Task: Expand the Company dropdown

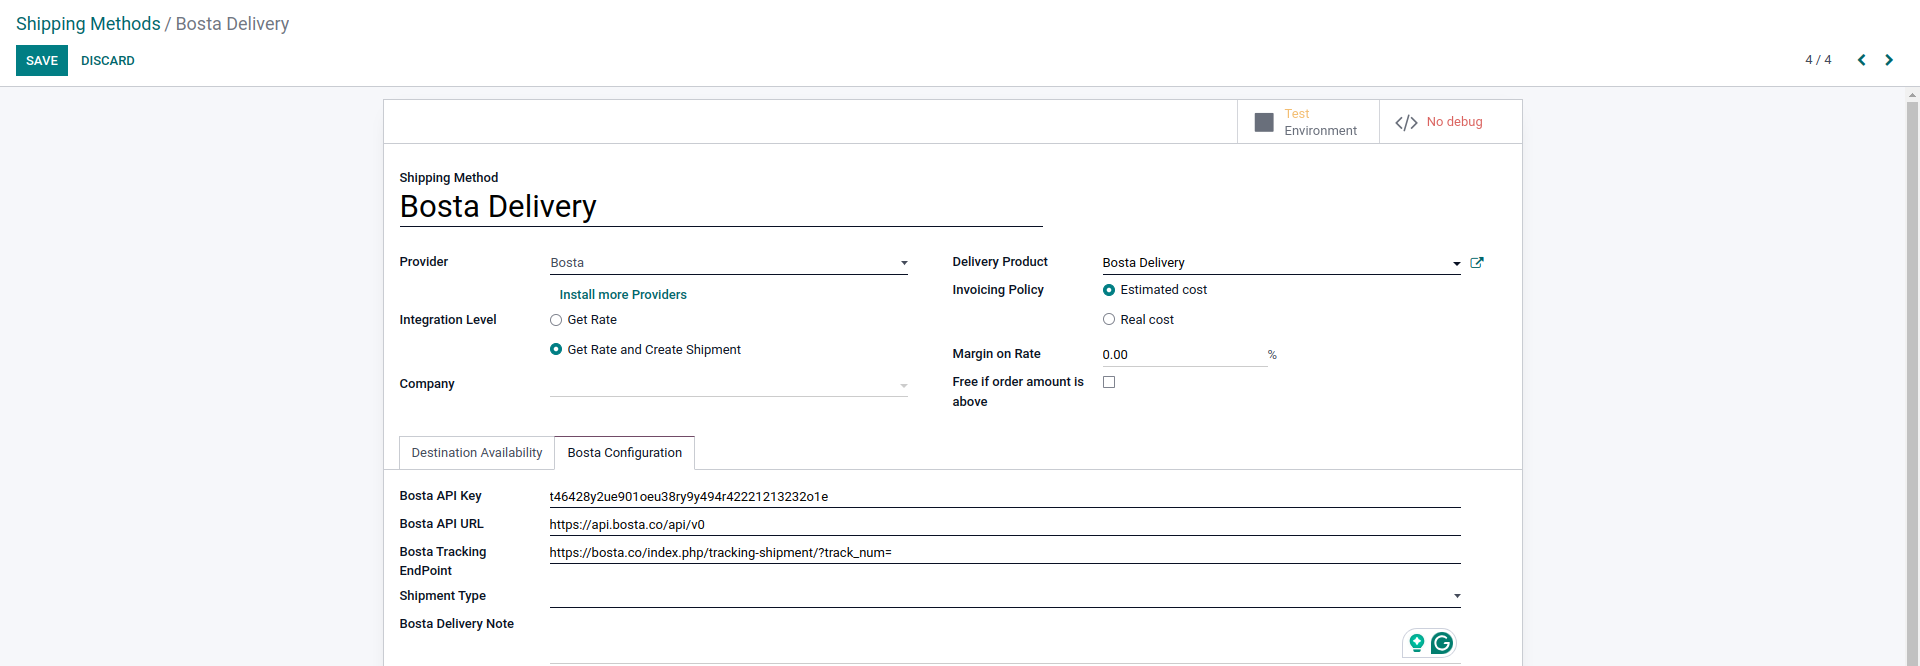Action: [x=729, y=385]
